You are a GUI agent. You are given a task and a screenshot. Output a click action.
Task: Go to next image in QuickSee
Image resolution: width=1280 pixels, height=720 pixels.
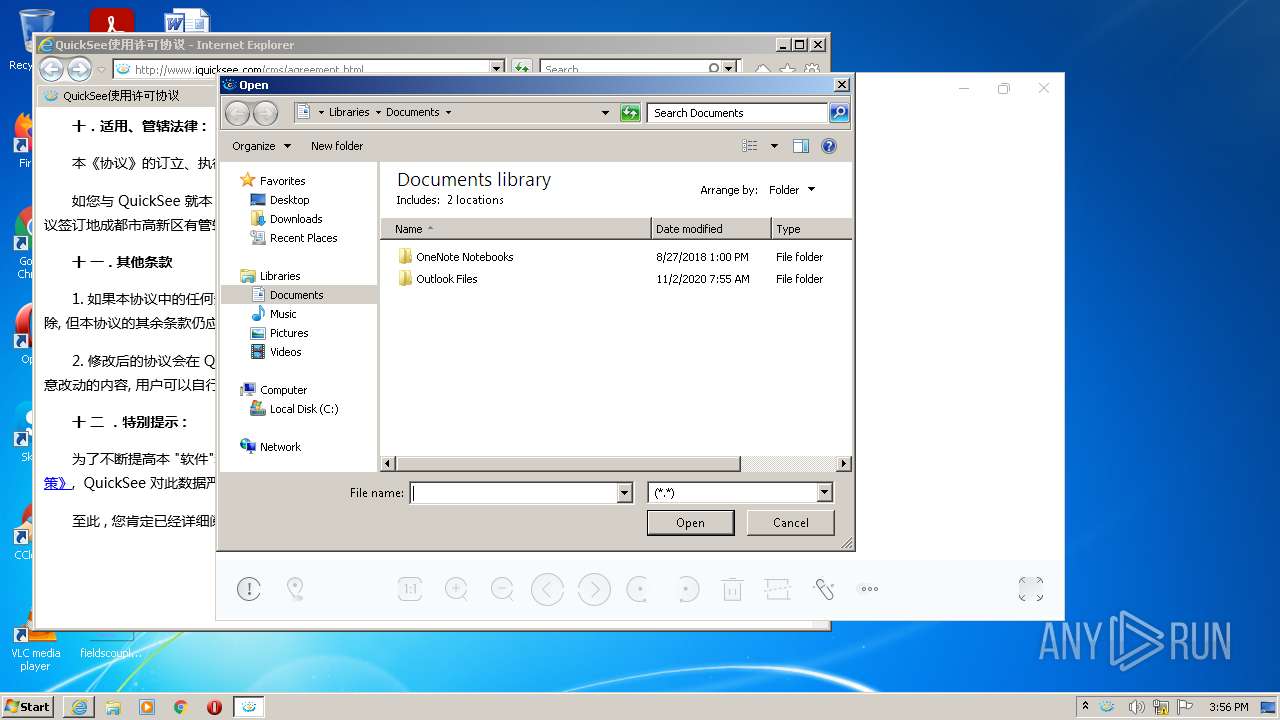(594, 589)
